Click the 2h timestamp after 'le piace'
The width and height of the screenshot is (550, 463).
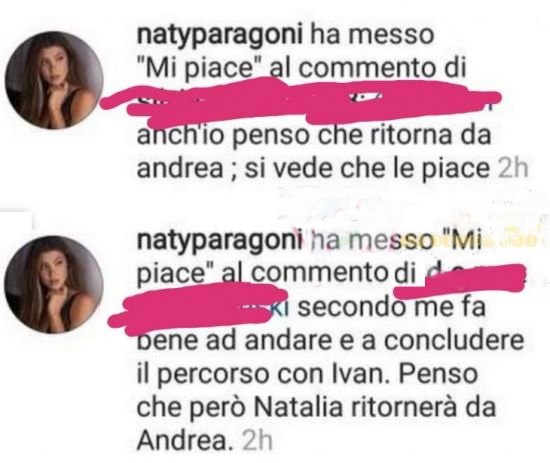click(512, 169)
